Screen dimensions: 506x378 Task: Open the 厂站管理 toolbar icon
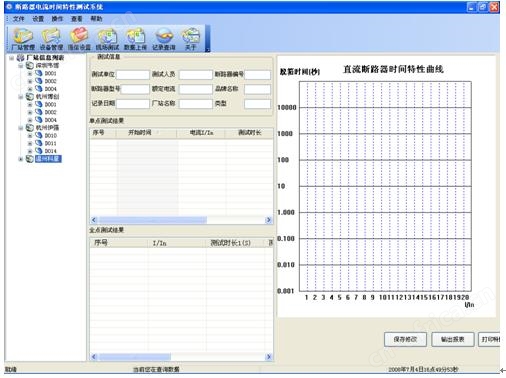click(23, 39)
